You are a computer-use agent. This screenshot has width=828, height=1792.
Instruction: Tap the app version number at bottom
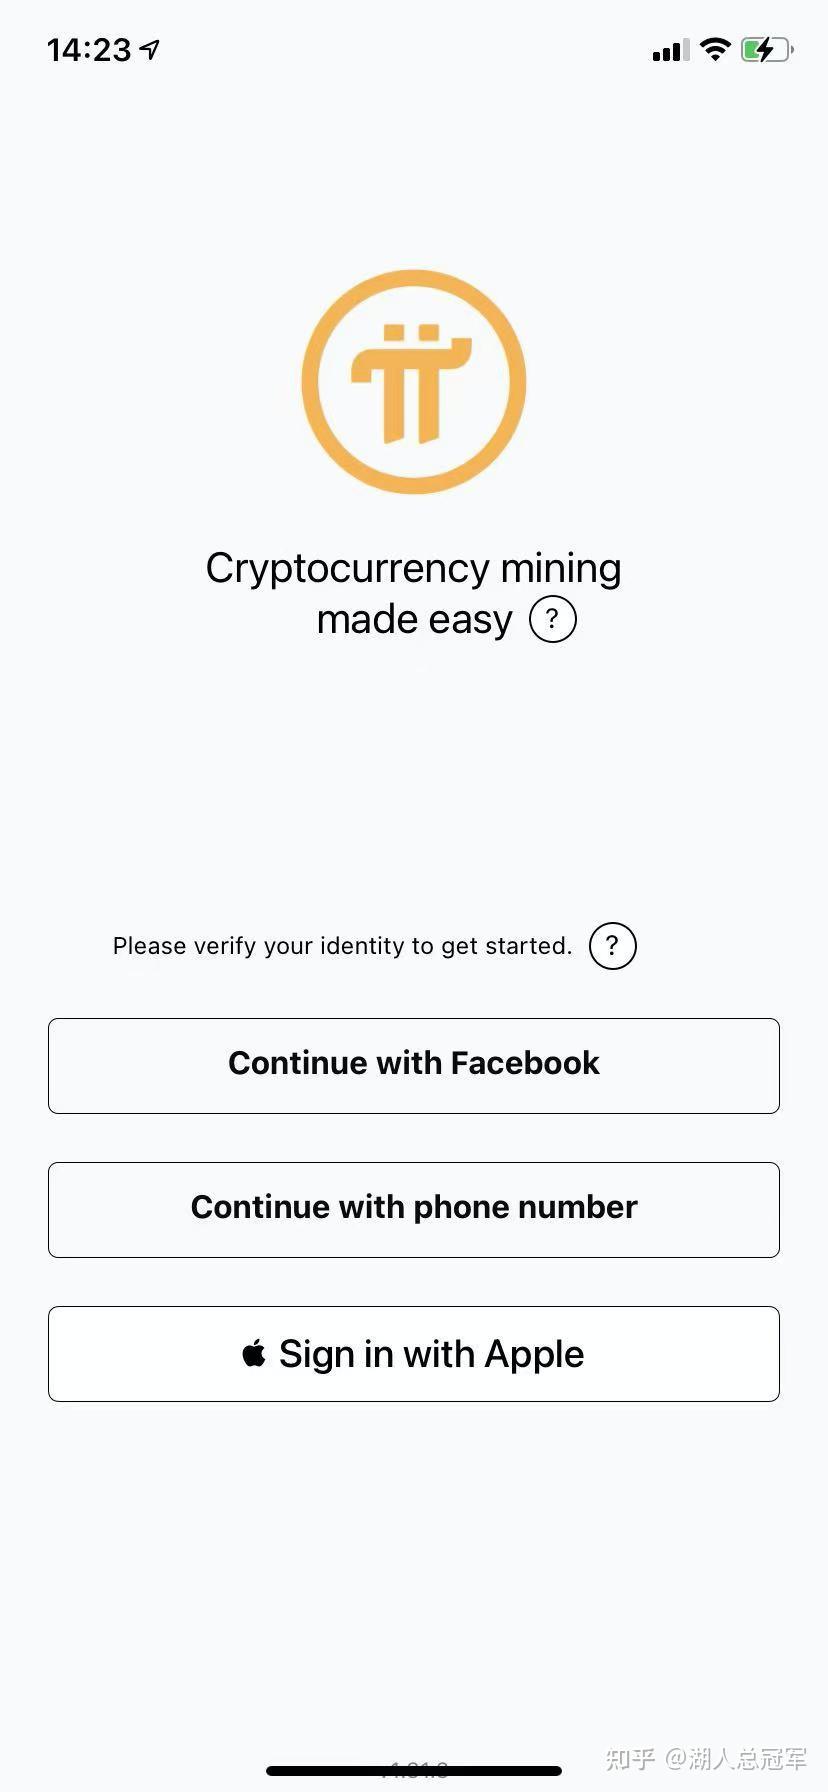414,1769
